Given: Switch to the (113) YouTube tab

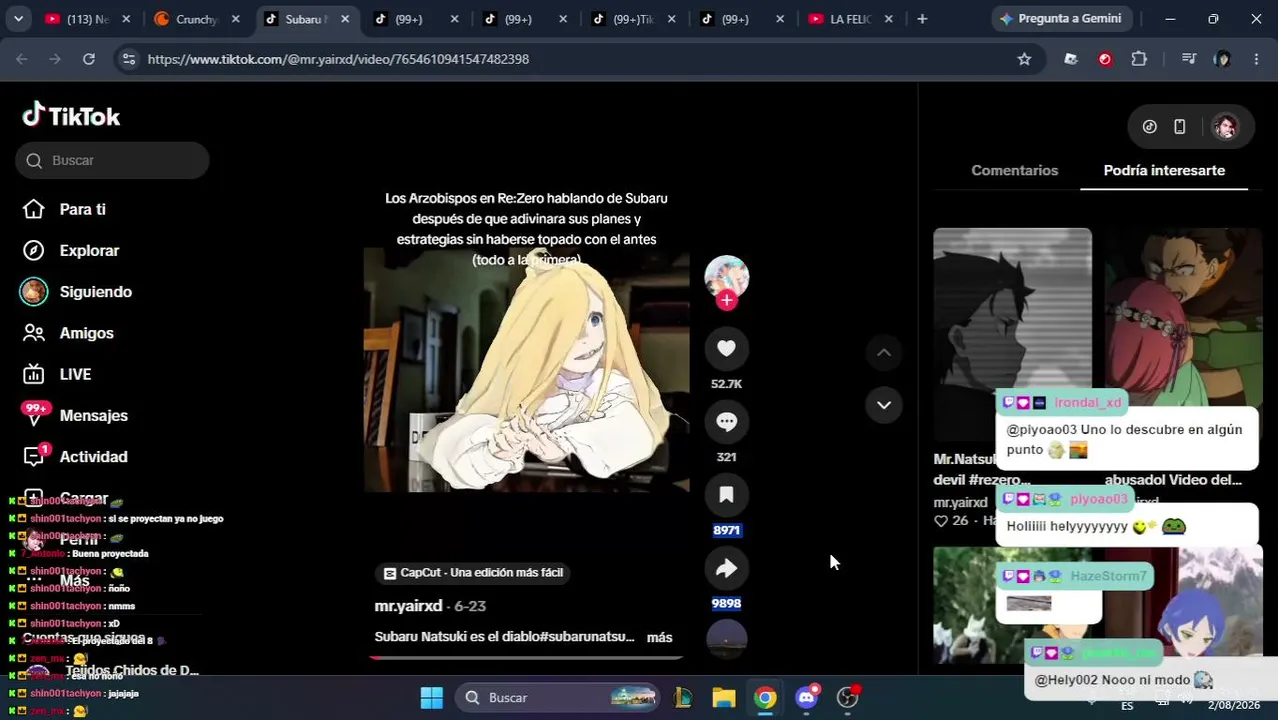Looking at the screenshot, I should click(x=88, y=19).
